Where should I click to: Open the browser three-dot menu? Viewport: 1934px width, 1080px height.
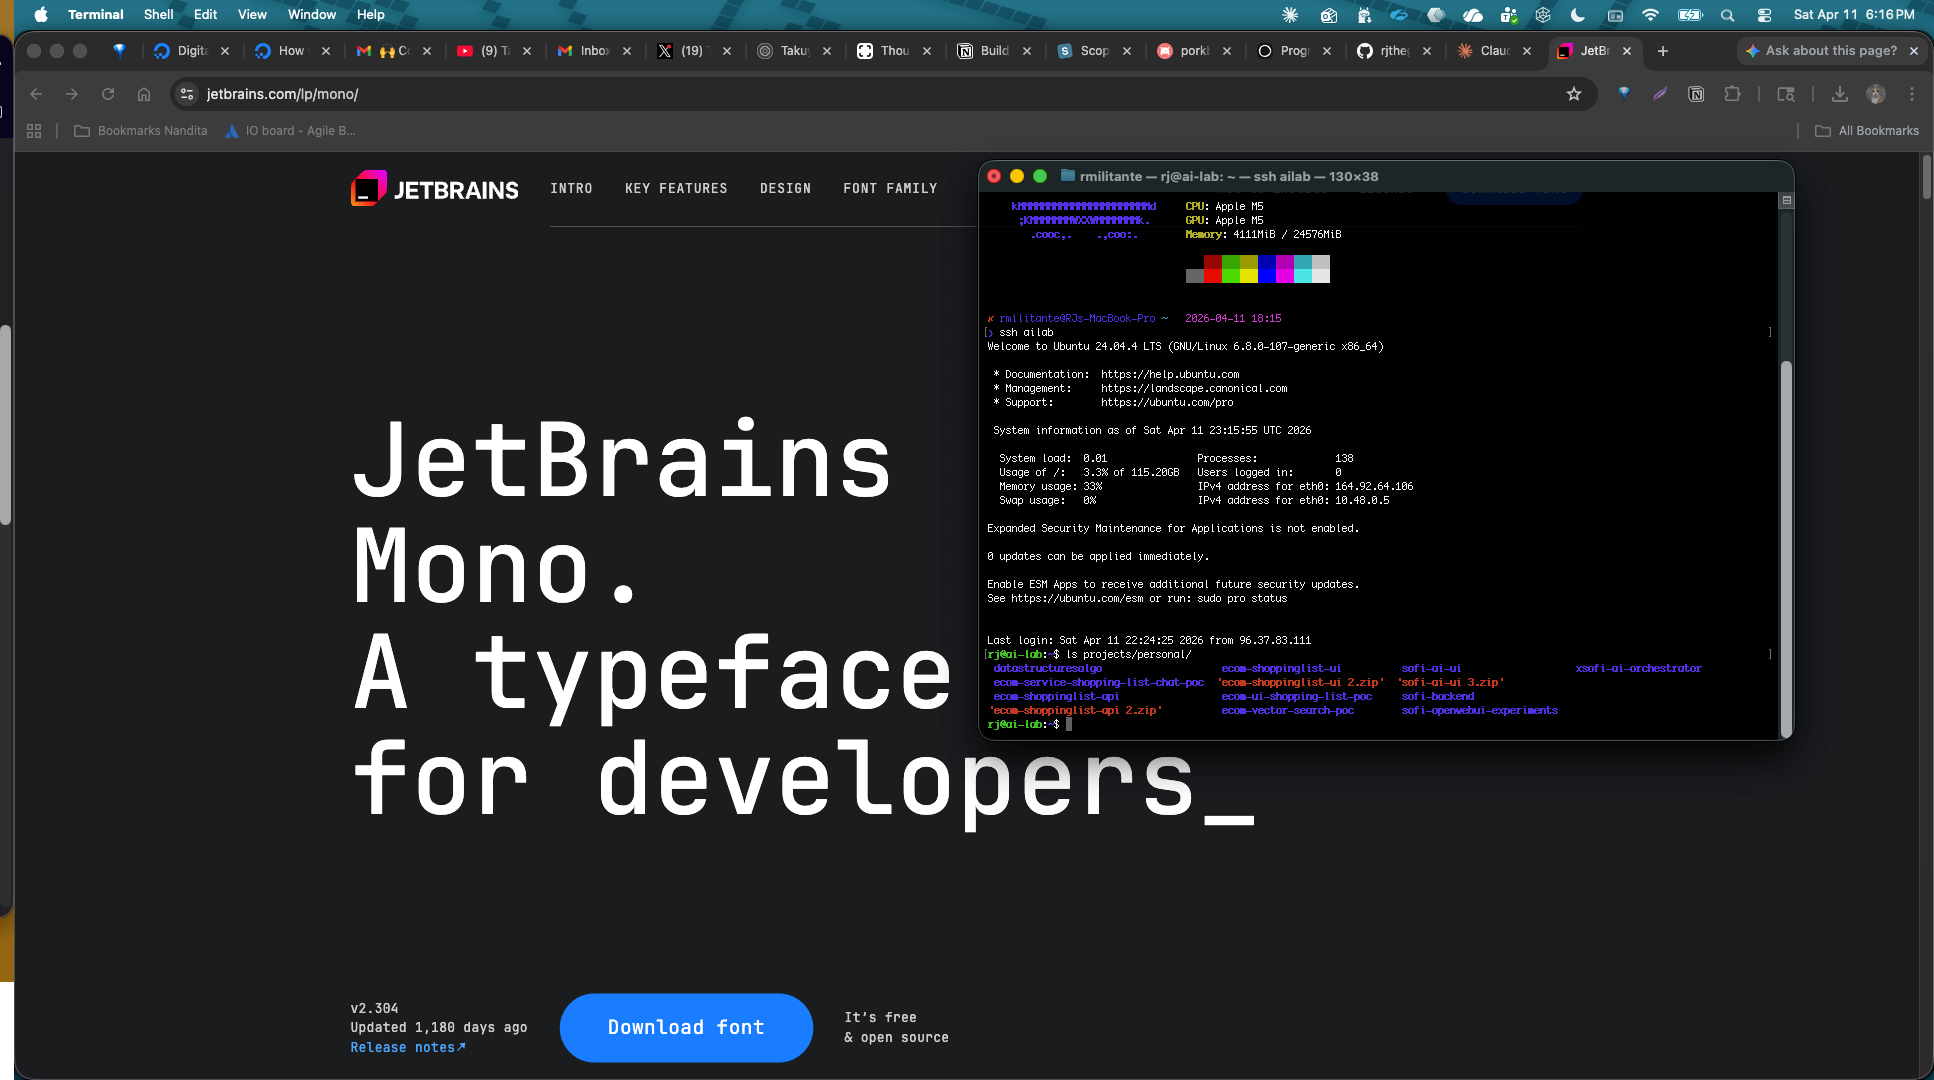[1912, 94]
